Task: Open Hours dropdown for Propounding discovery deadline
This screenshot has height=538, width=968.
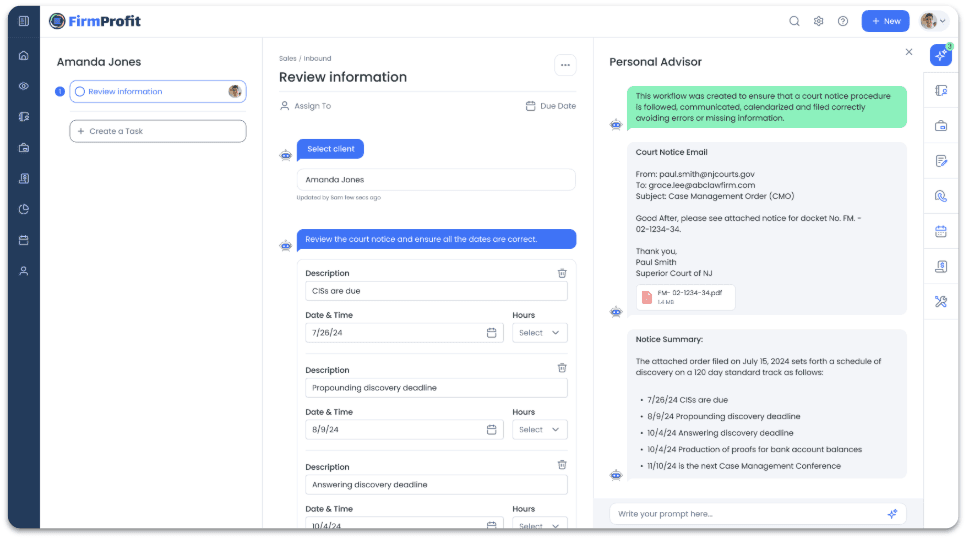Action: [x=539, y=429]
